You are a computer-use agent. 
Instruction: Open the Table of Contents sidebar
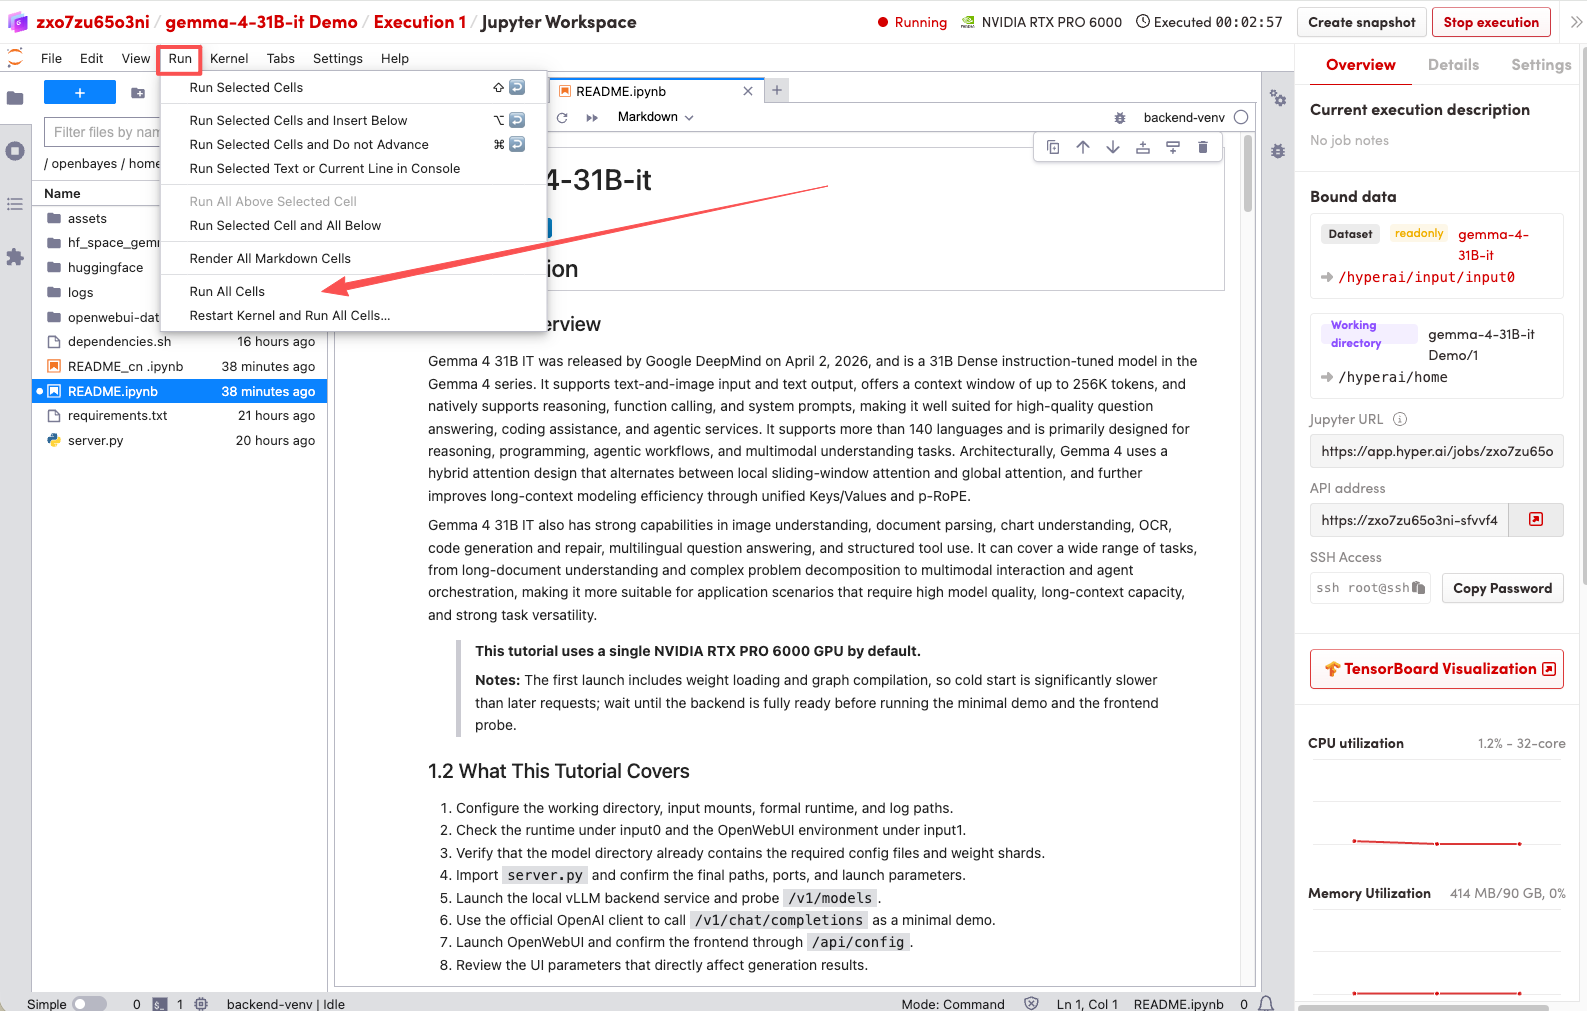[15, 204]
